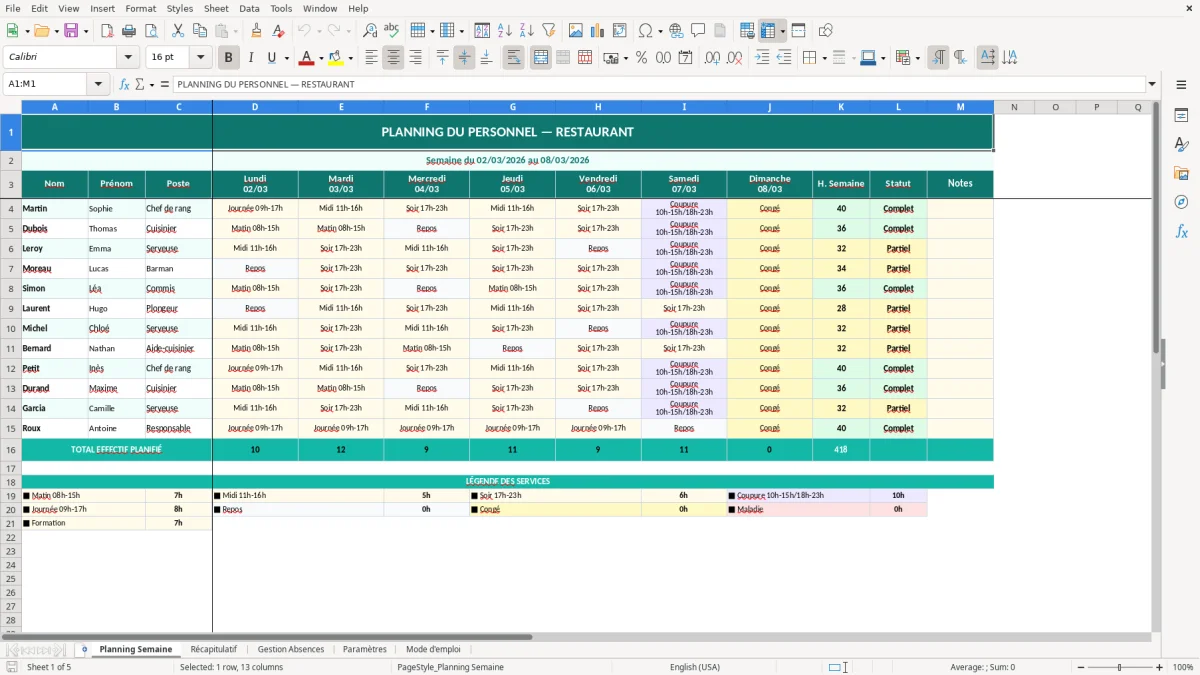Export the sheet directly as PDF
Screen dimensions: 1200x675
pos(107,31)
